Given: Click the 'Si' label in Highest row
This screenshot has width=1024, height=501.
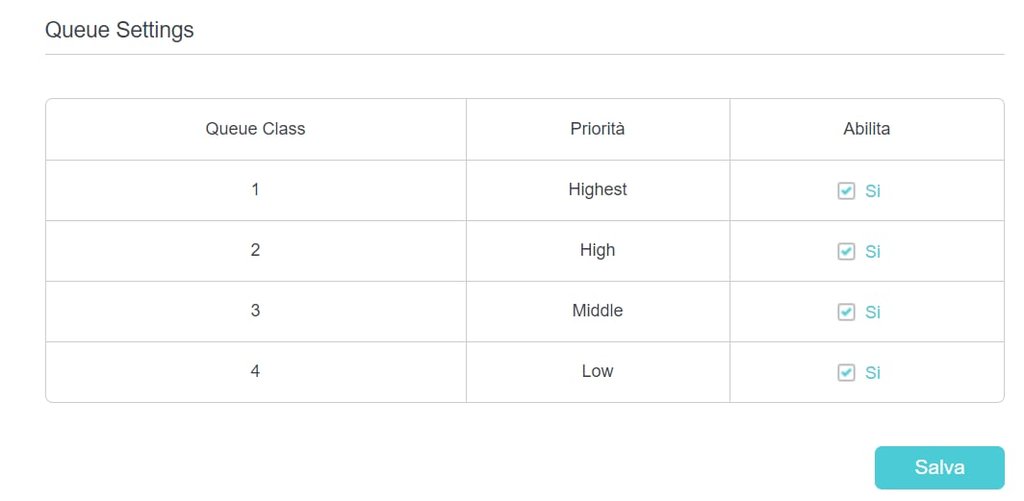Looking at the screenshot, I should [873, 191].
